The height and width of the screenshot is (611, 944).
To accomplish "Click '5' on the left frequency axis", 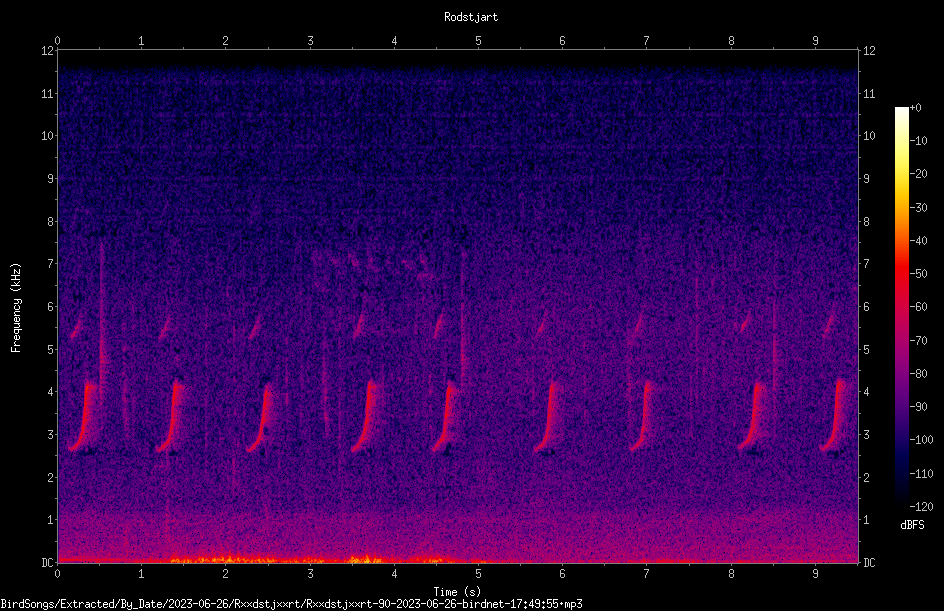I will 50,349.
